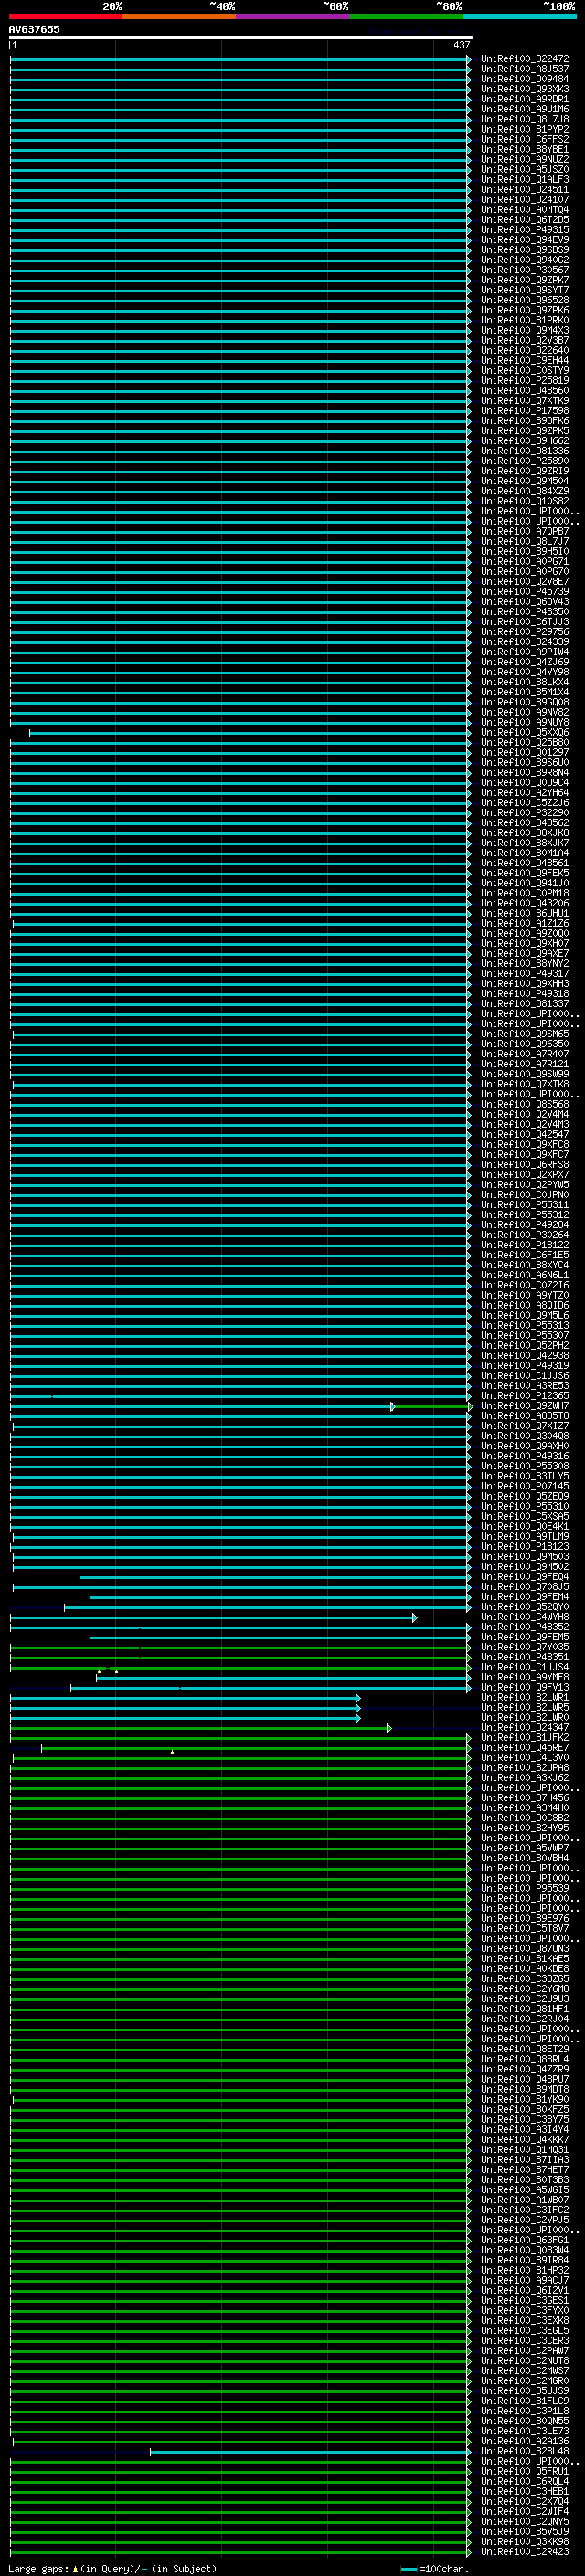Image resolution: width=585 pixels, height=2576 pixels.
Task: Select the UniRef100_Q96528 label
Action: point(525,300)
